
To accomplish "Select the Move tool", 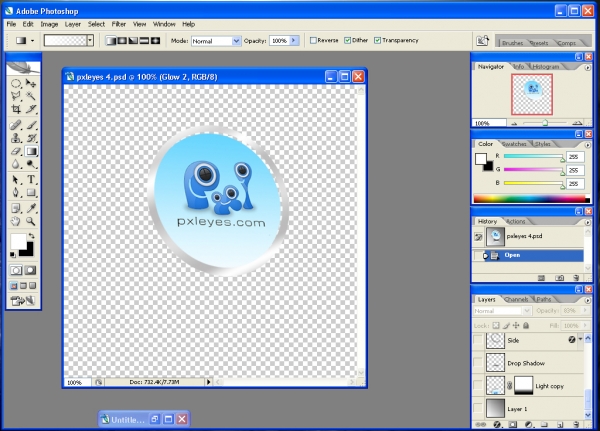I will tap(31, 83).
